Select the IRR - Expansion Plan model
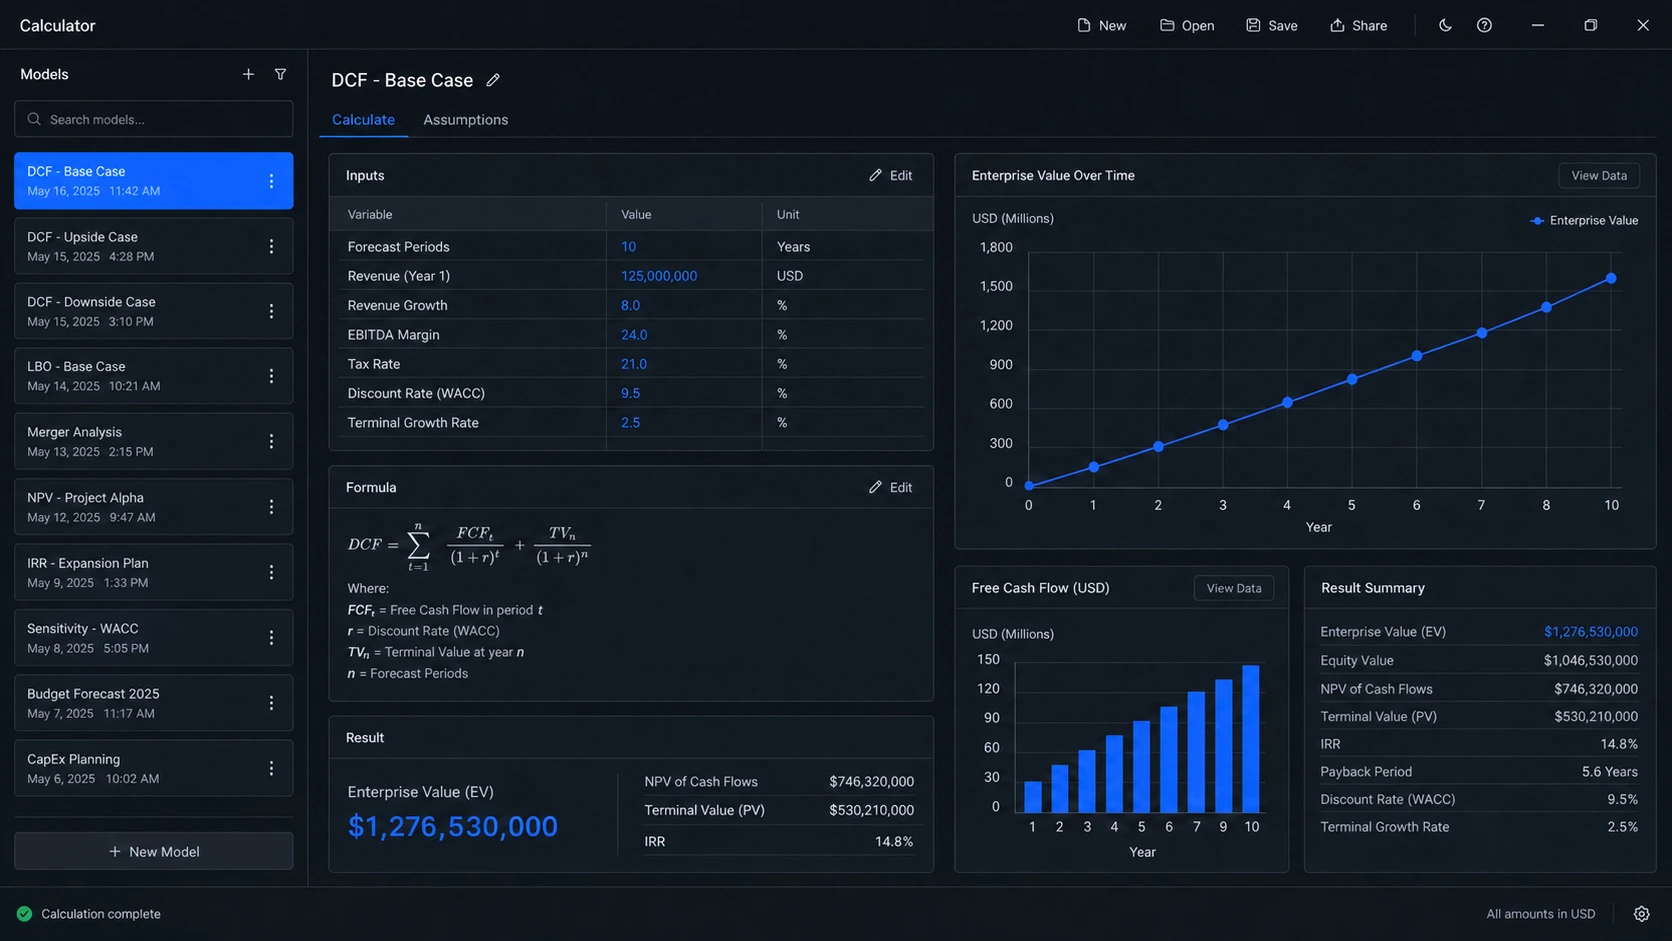Screen dimensions: 1672x941 click(x=154, y=572)
